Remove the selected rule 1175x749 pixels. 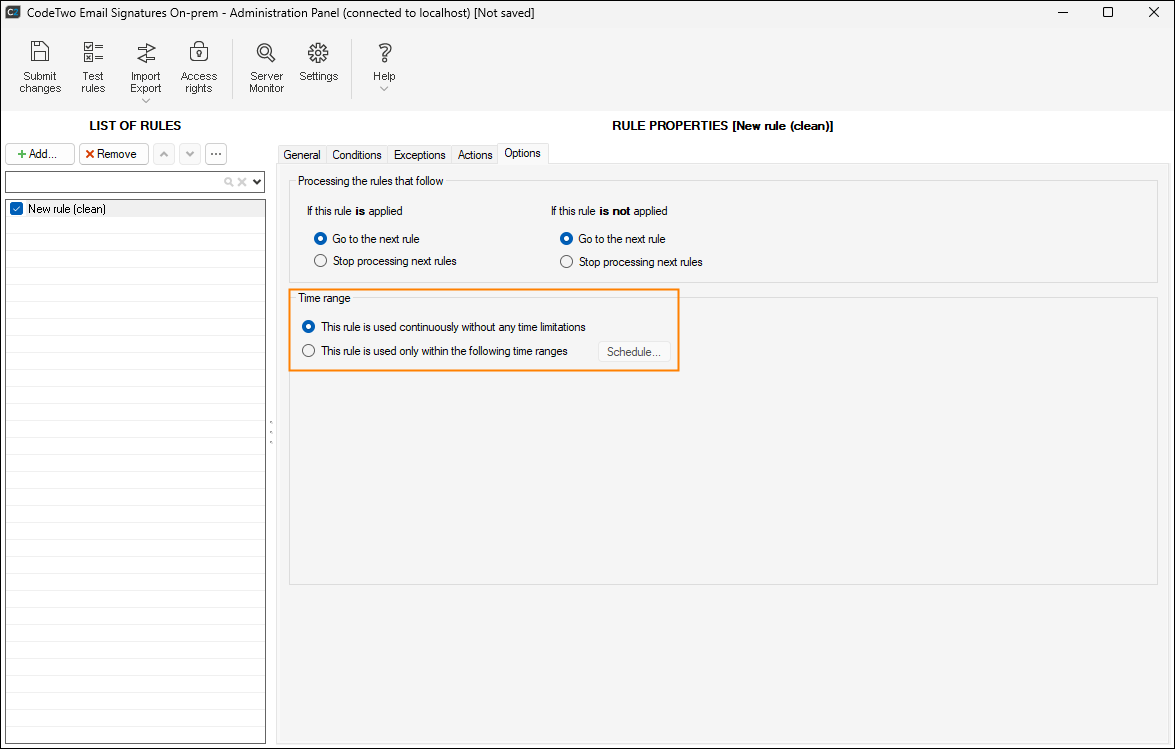(x=113, y=154)
